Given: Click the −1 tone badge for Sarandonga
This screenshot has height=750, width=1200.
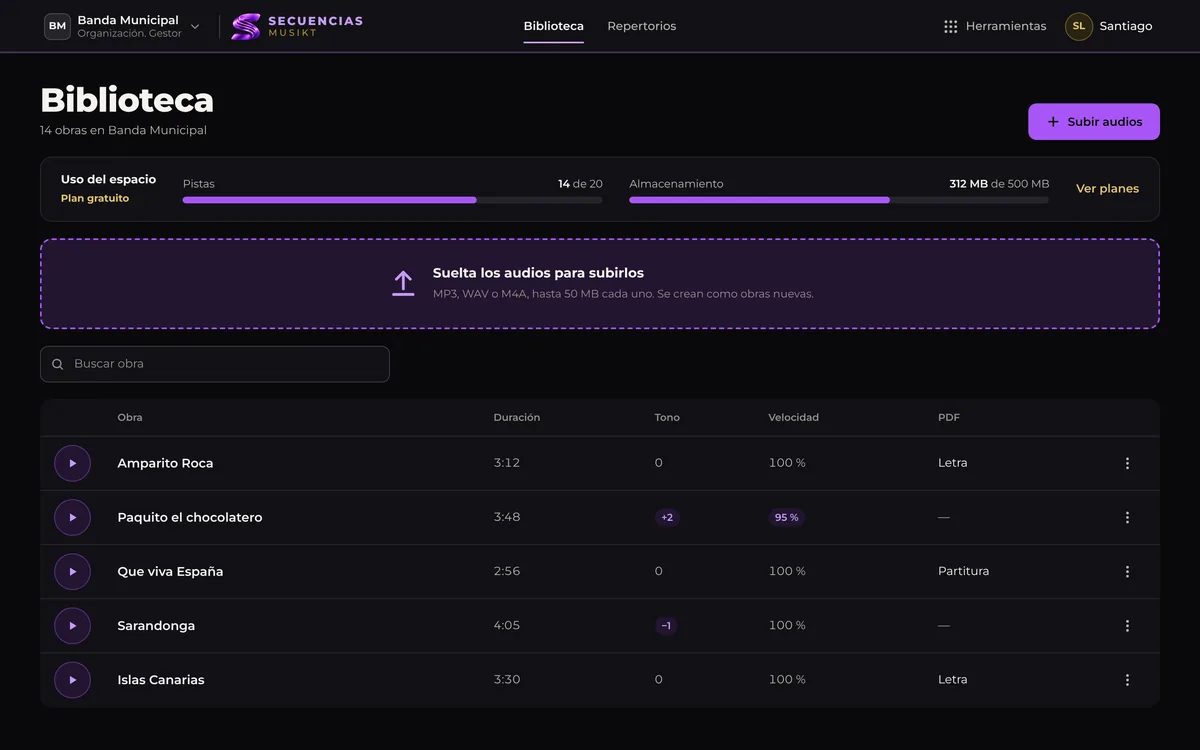Looking at the screenshot, I should coord(666,625).
